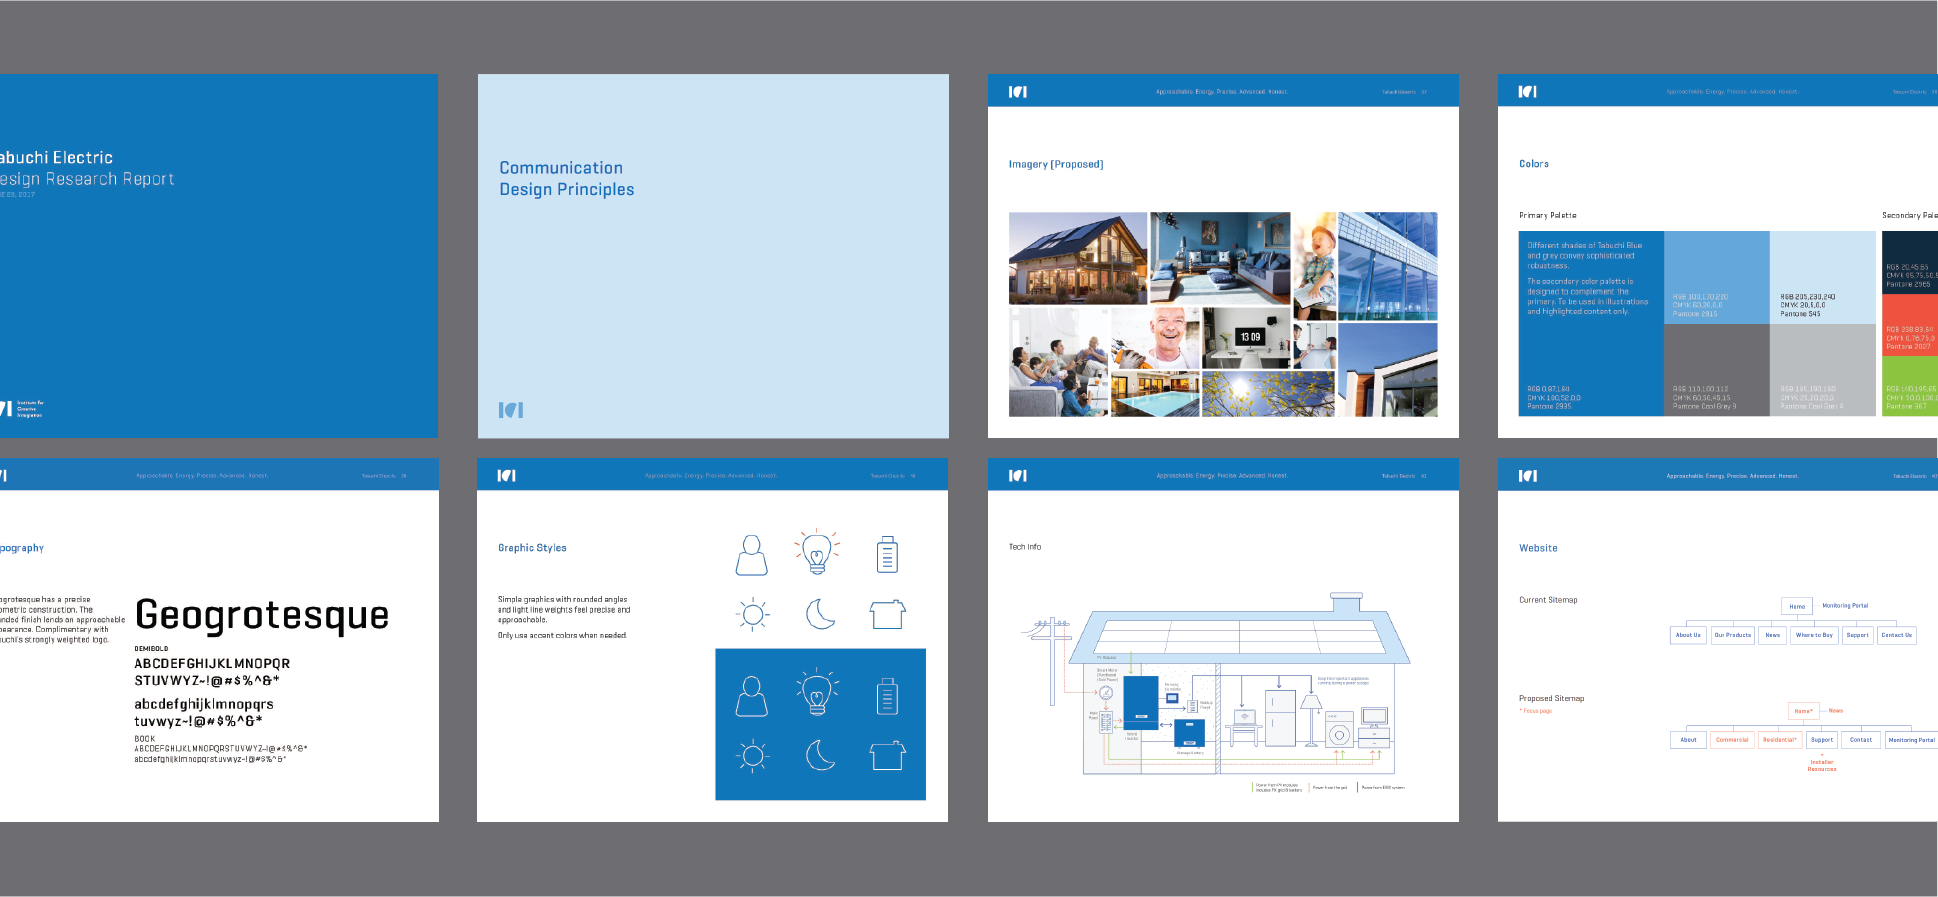This screenshot has height=897, width=1938.
Task: Select the green Pantone 367 secondary swatch
Action: click(x=1910, y=386)
